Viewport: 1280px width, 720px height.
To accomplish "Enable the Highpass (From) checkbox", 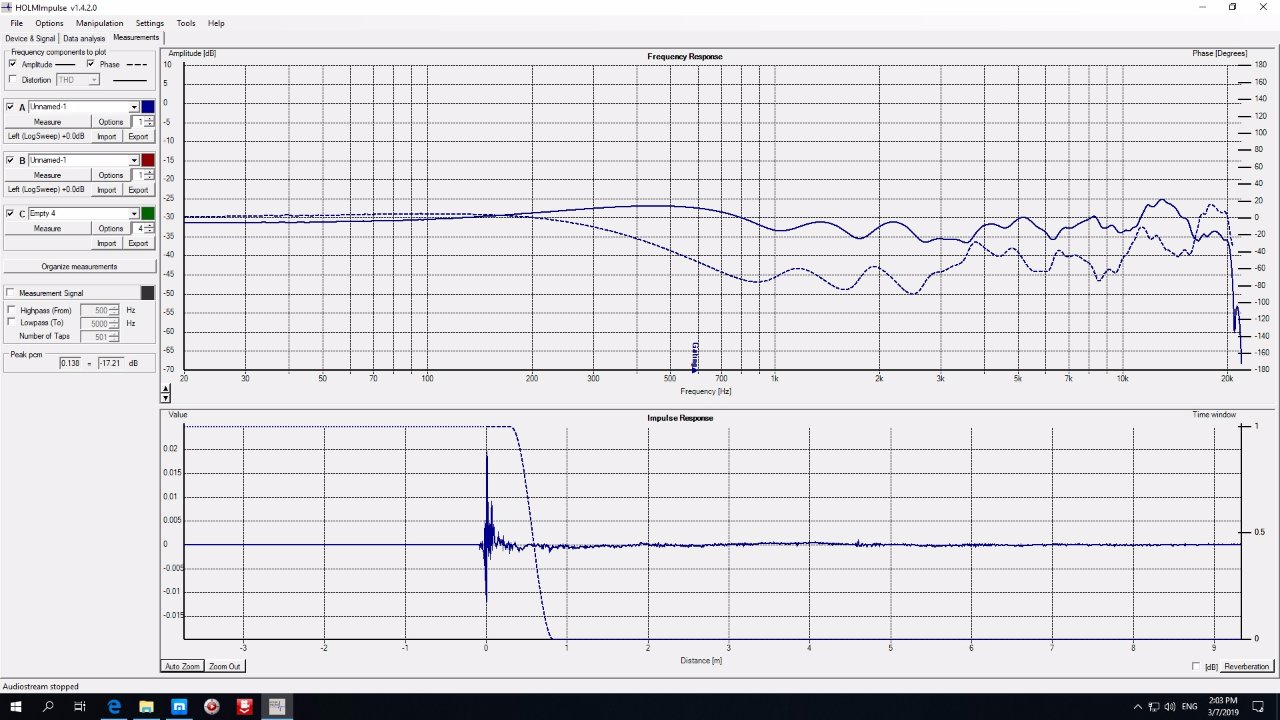I will point(12,310).
